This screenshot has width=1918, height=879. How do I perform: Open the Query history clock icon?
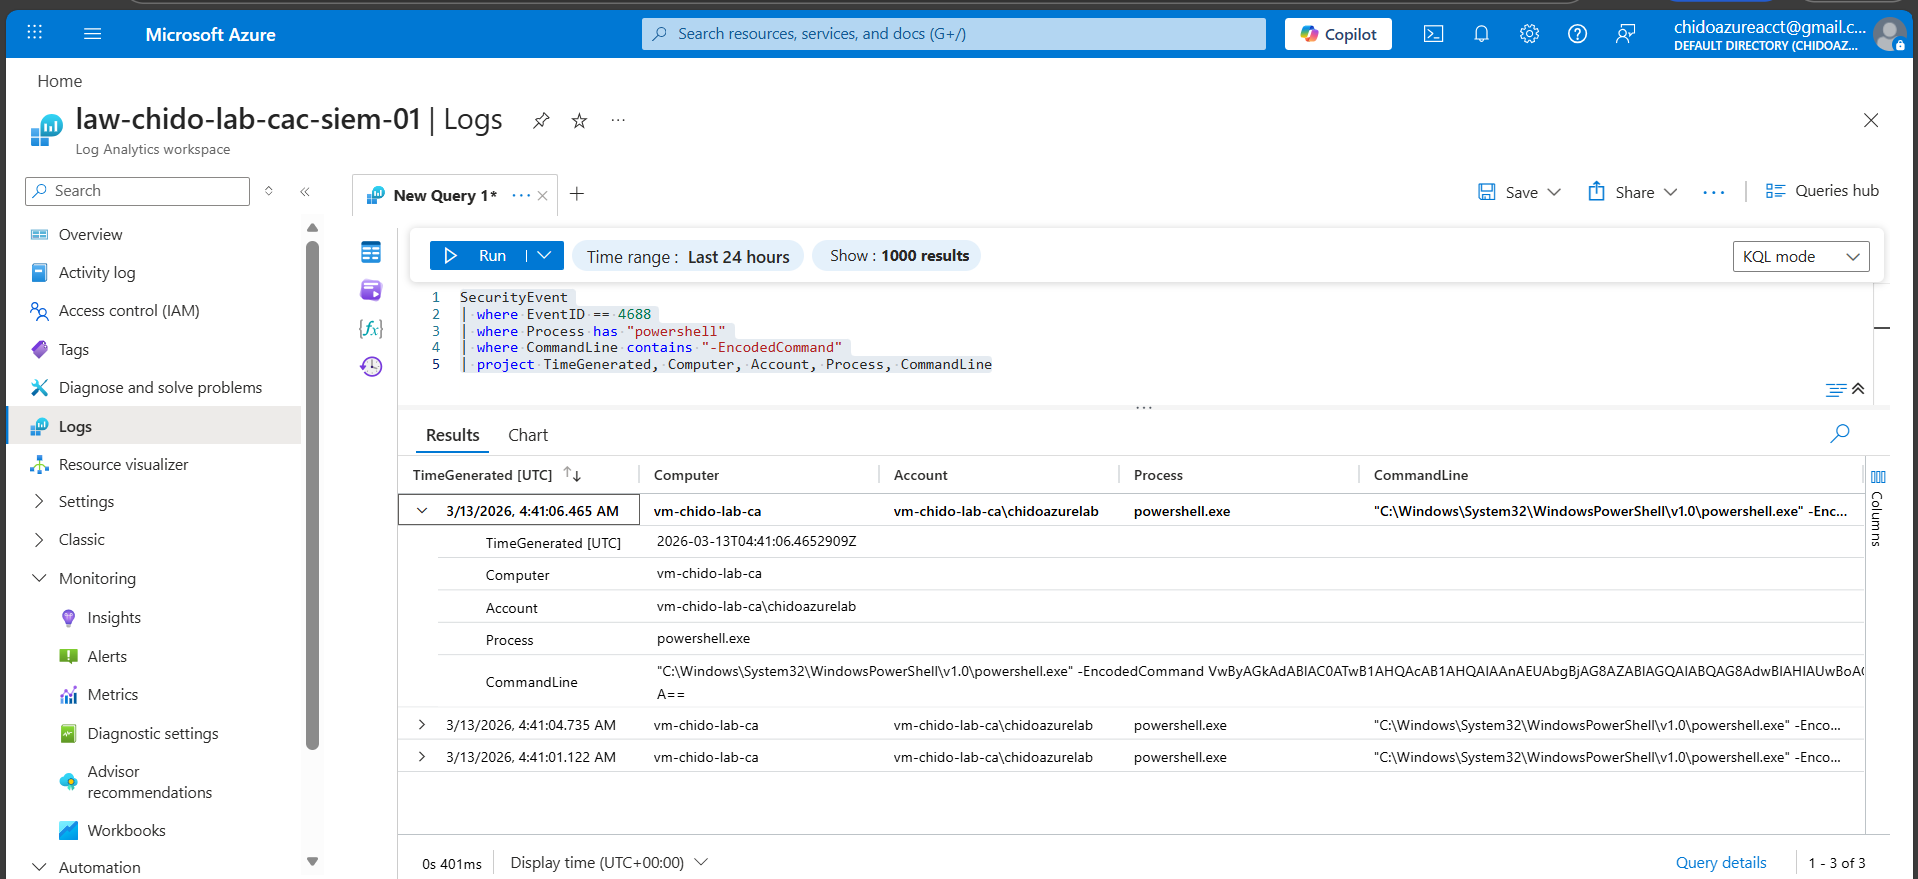pos(371,366)
